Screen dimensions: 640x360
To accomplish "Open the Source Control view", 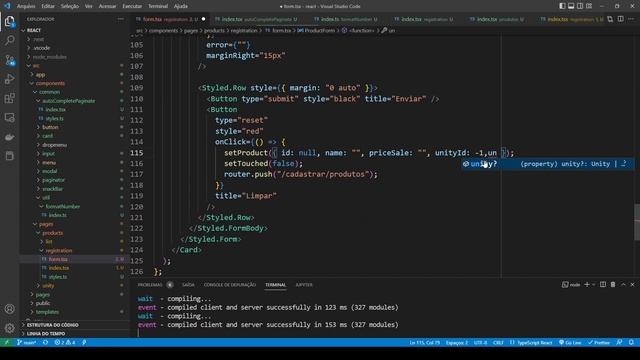I will [9, 60].
